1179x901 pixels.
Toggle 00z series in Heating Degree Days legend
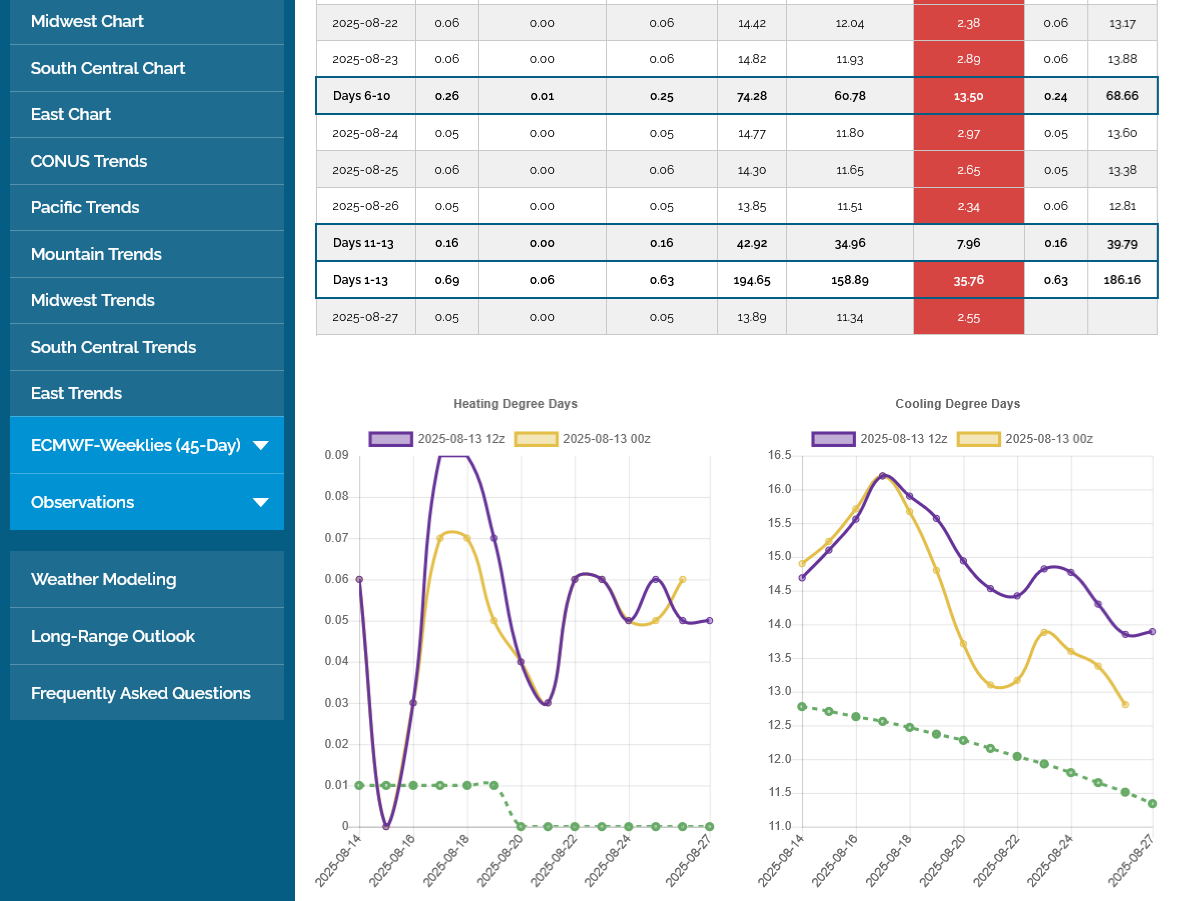pos(536,439)
